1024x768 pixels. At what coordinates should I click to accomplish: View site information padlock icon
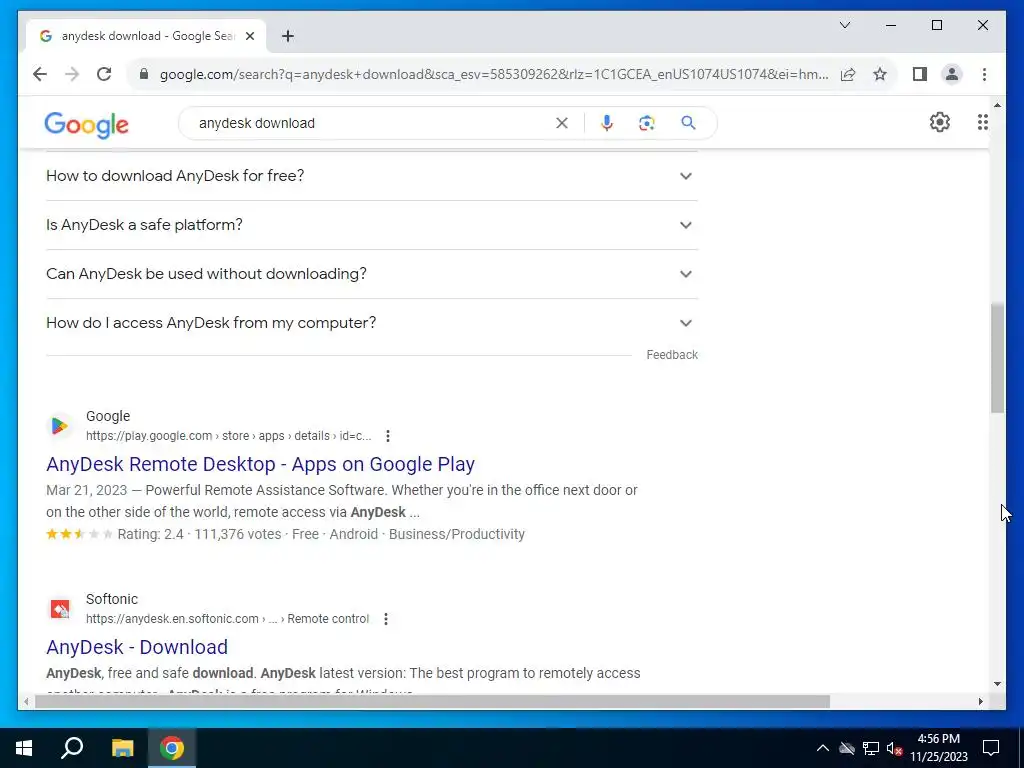[x=144, y=74]
